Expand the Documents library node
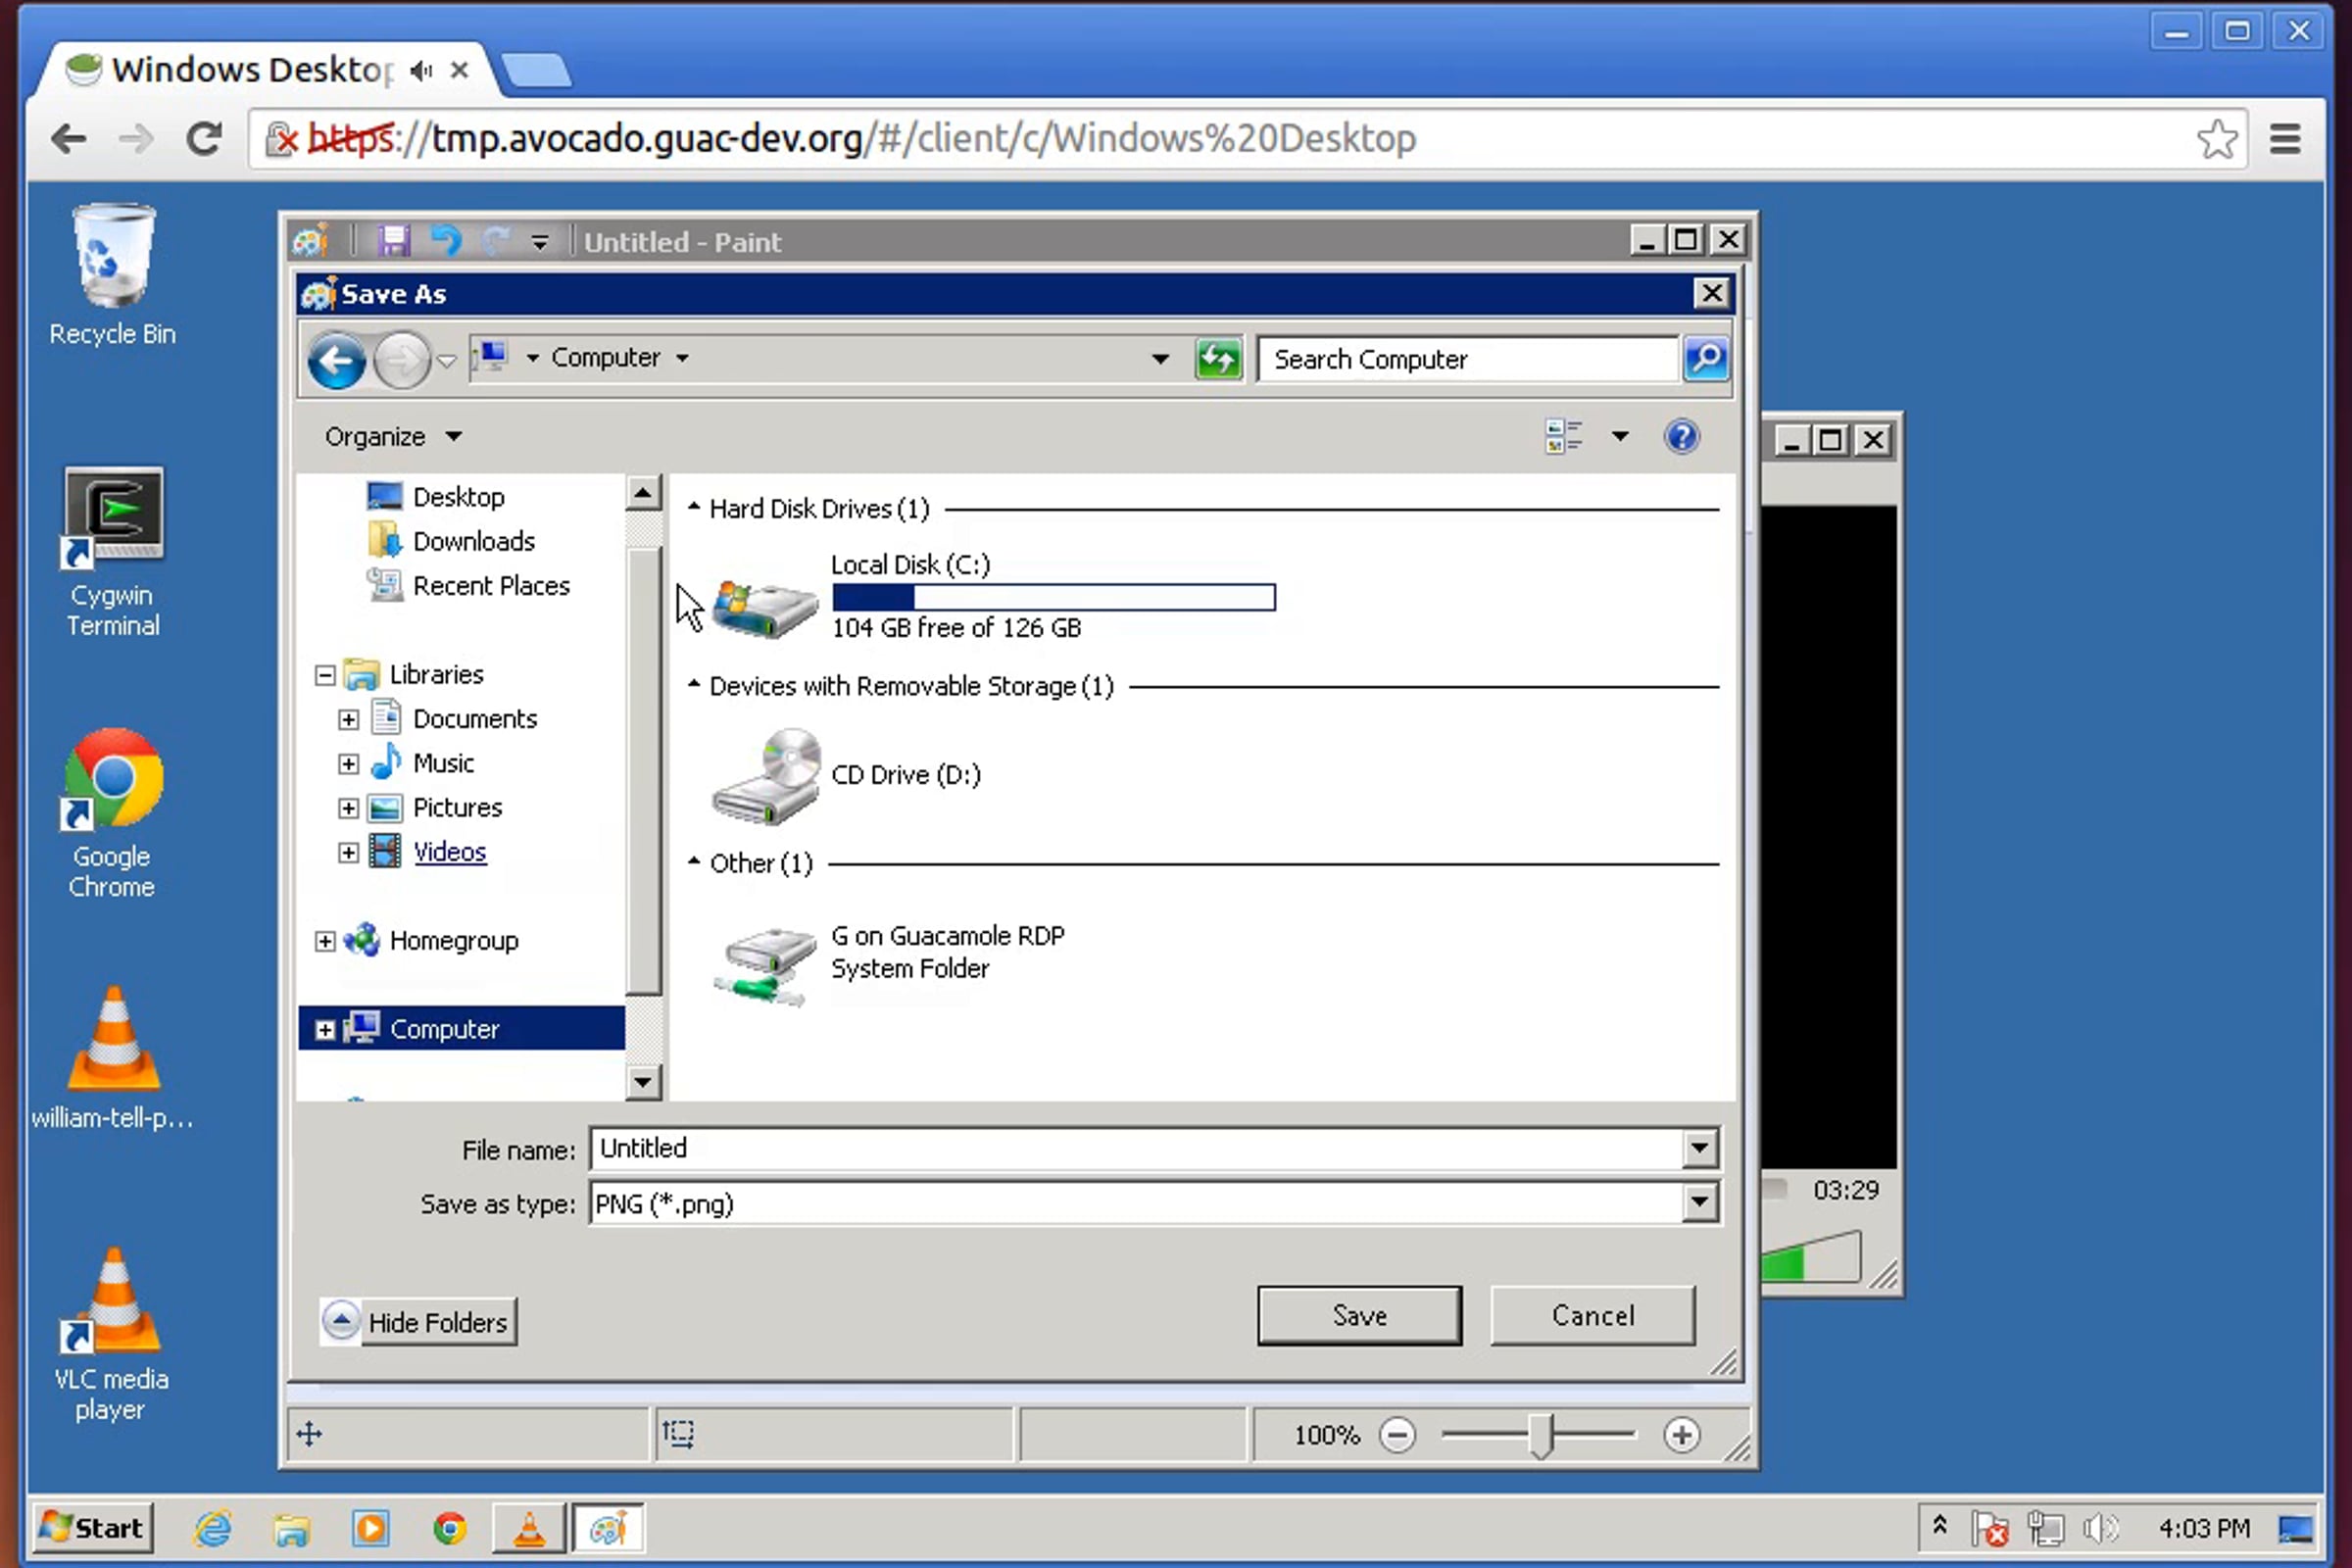This screenshot has width=2352, height=1568. (348, 719)
